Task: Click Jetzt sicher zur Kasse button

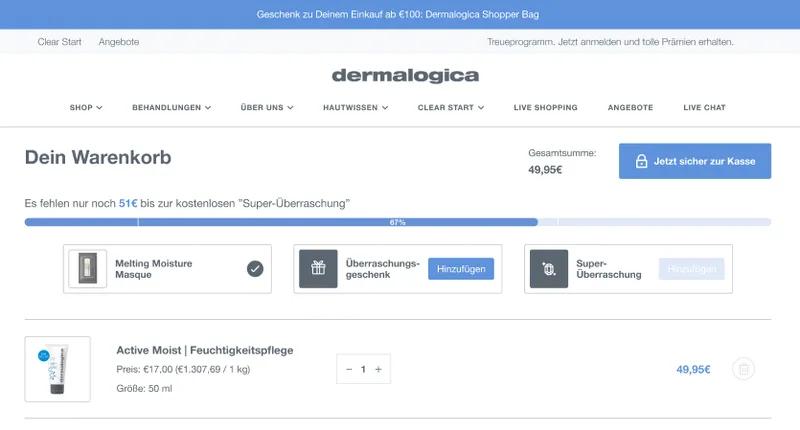Action: [x=695, y=161]
